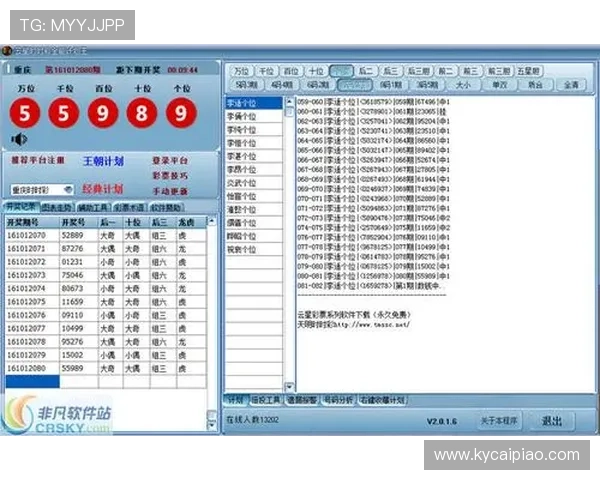Screen dimensions: 600x480
Task: Select the 大小 plan type button
Action: point(463,85)
